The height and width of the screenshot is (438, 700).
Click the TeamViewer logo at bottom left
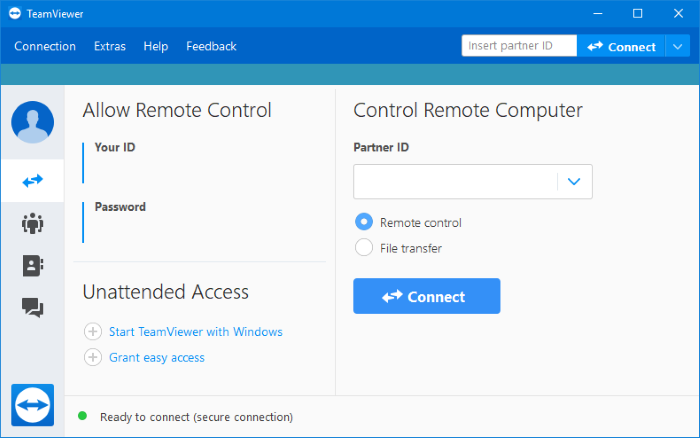32,405
